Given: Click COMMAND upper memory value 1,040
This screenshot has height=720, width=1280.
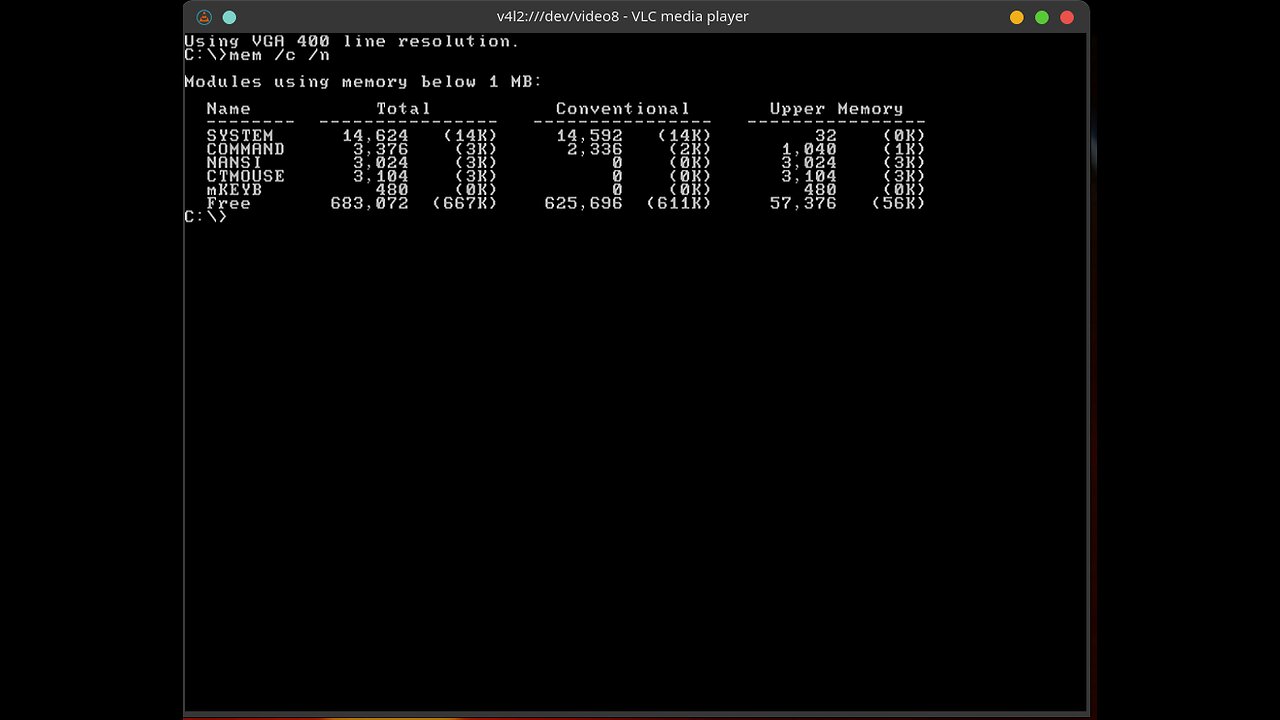Looking at the screenshot, I should point(809,149).
